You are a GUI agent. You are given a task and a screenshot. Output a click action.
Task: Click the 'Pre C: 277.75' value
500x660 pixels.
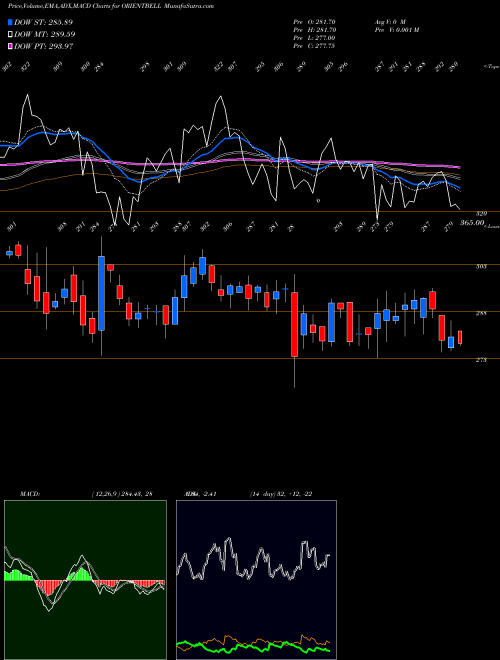click(314, 46)
